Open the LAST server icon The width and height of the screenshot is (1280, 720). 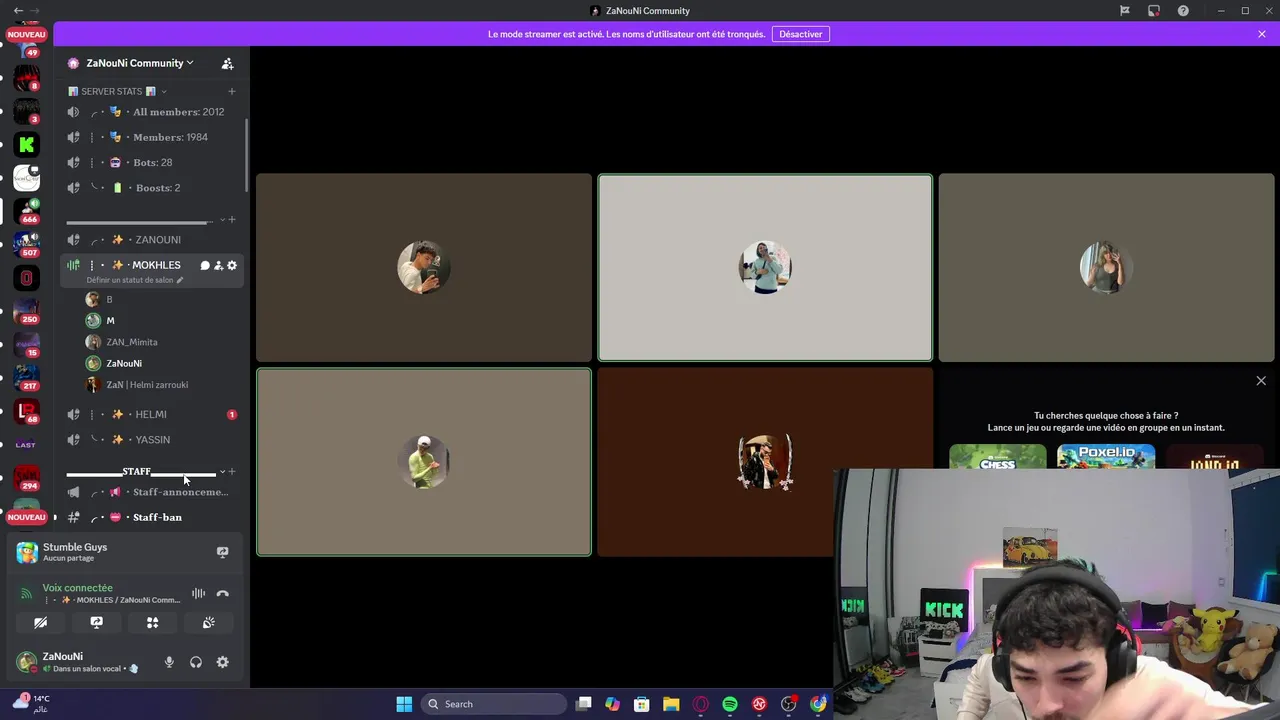27,445
